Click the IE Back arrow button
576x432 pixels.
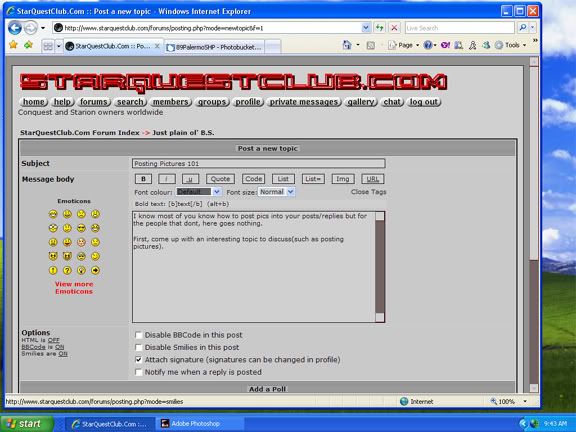coord(15,28)
